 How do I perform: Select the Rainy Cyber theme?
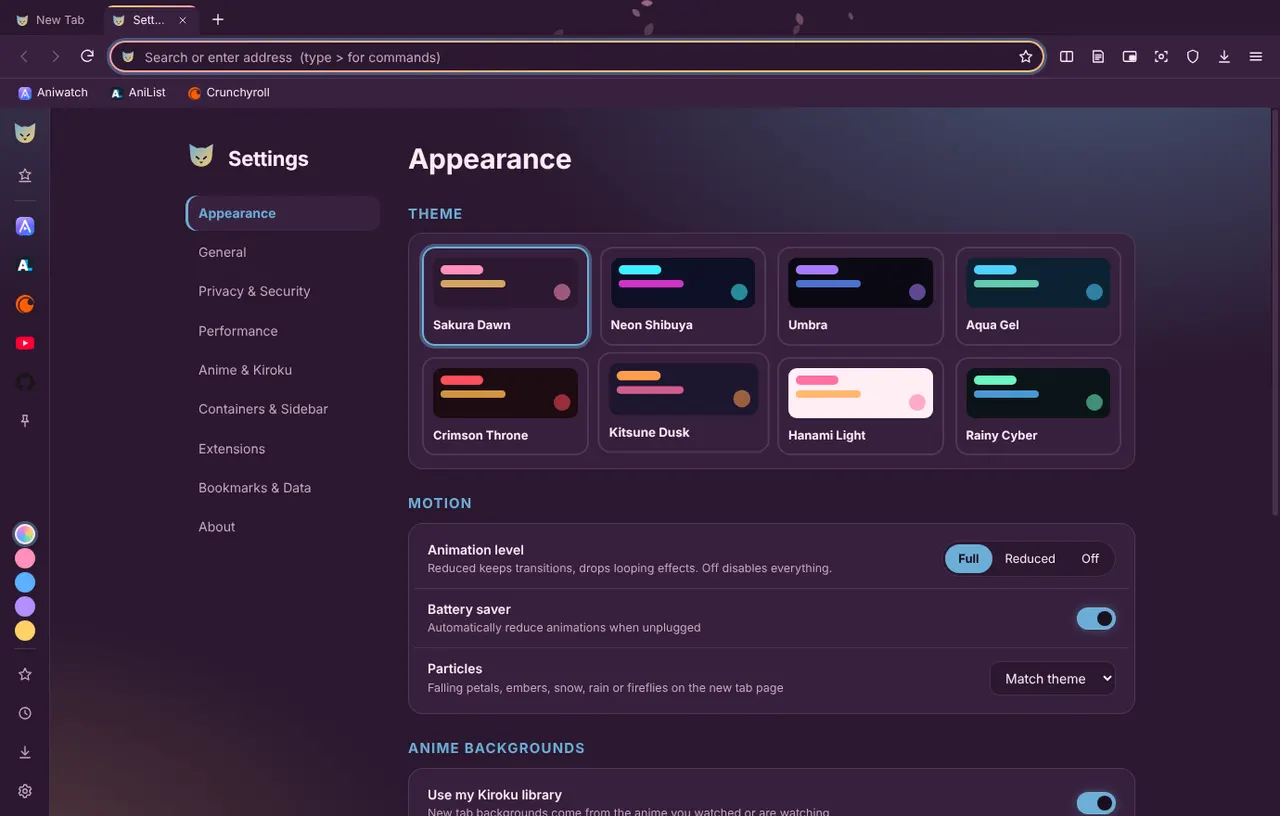tap(1038, 406)
